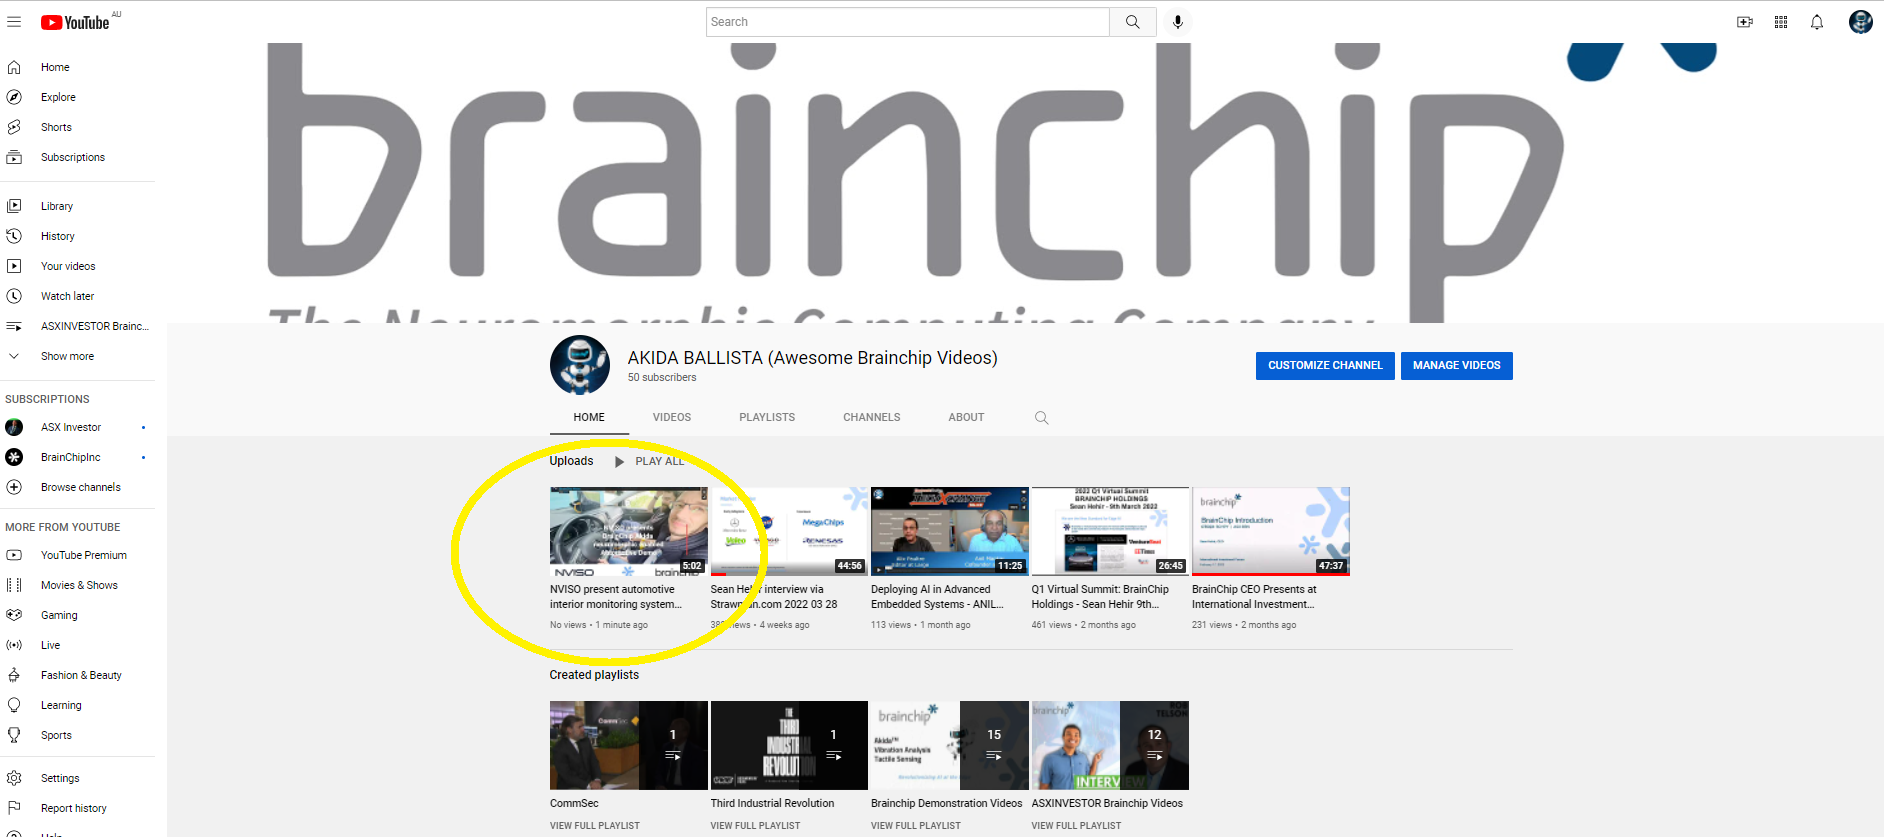1884x837 pixels.
Task: Click Q1 Virtual Summit video title
Action: [x=1100, y=597]
